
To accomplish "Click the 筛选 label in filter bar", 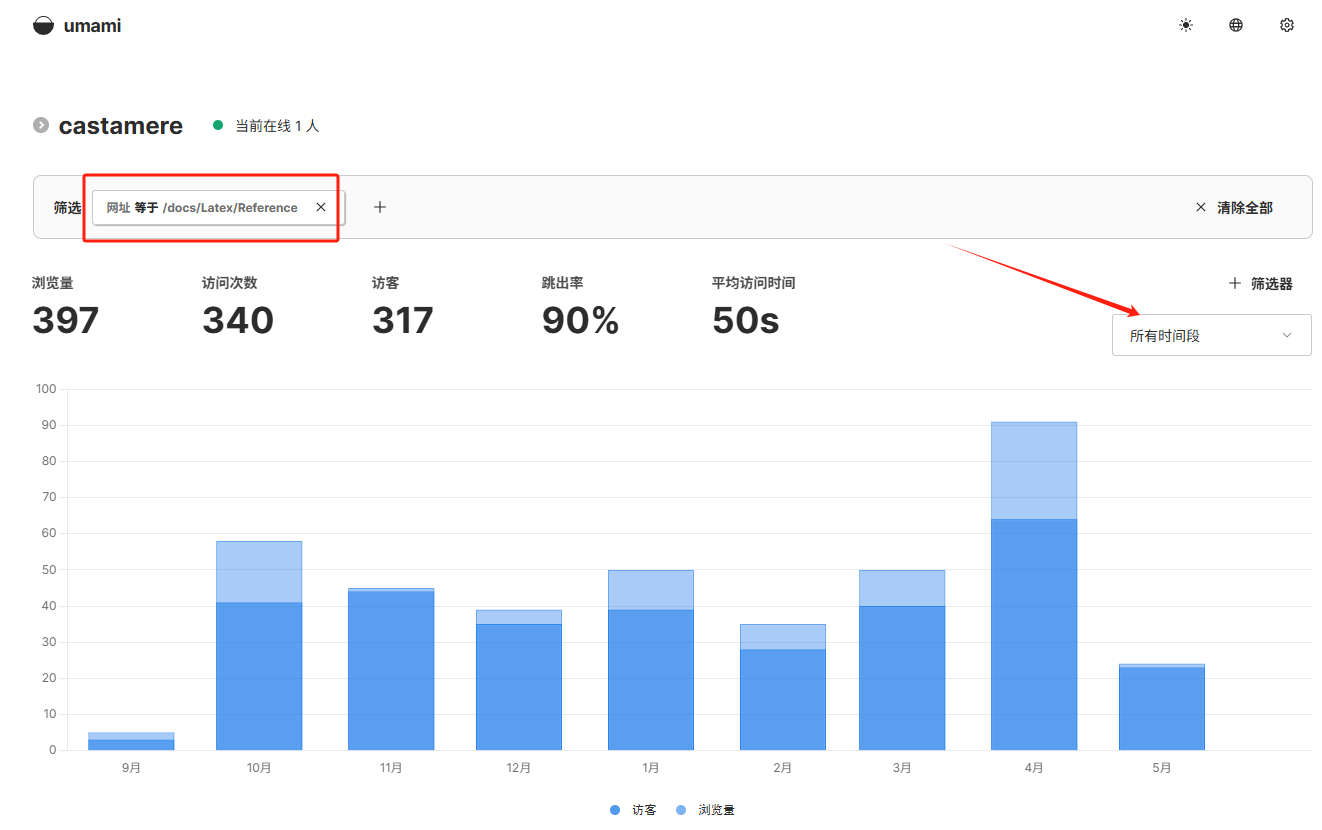I will tap(67, 207).
